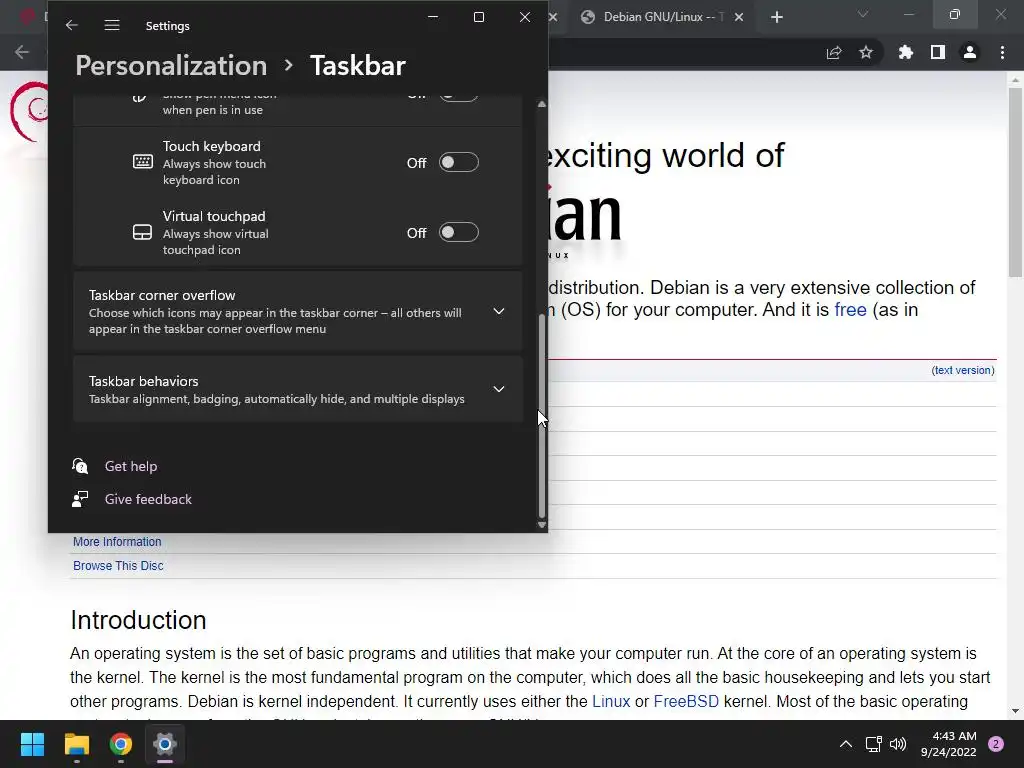Click the Settings title in the title bar

coord(167,25)
